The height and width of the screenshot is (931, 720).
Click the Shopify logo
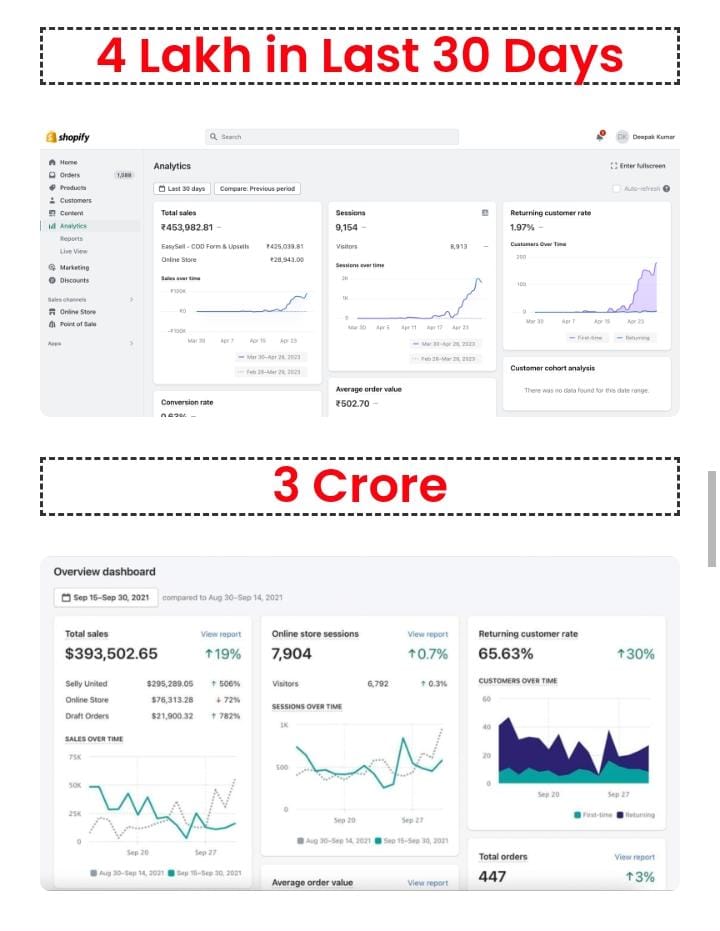pos(67,137)
